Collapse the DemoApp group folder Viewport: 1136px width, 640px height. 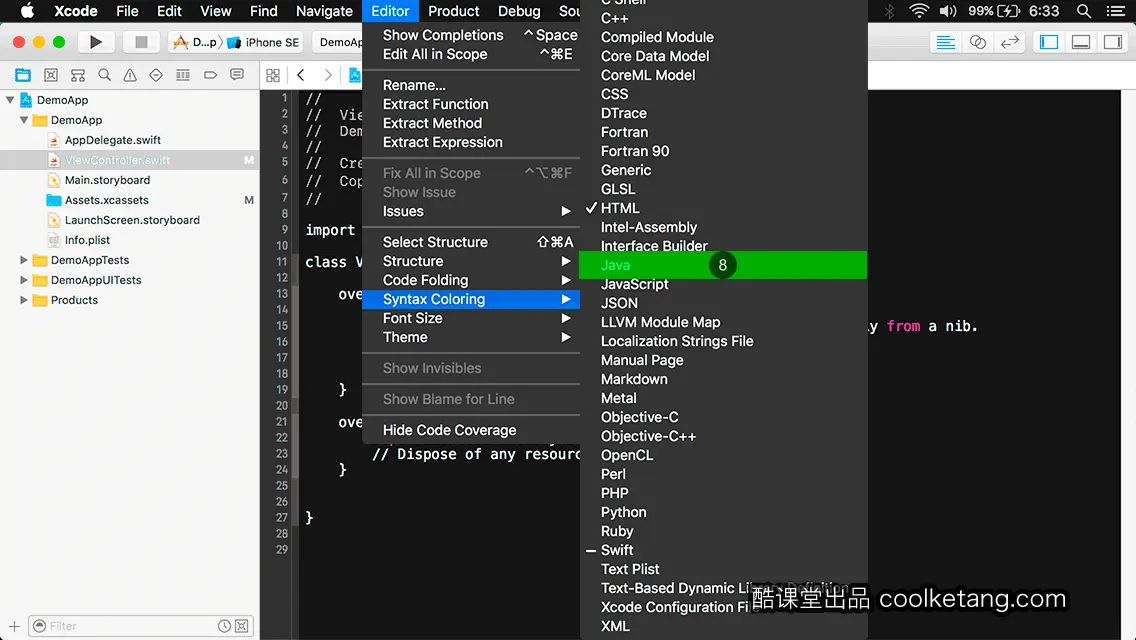pos(24,120)
